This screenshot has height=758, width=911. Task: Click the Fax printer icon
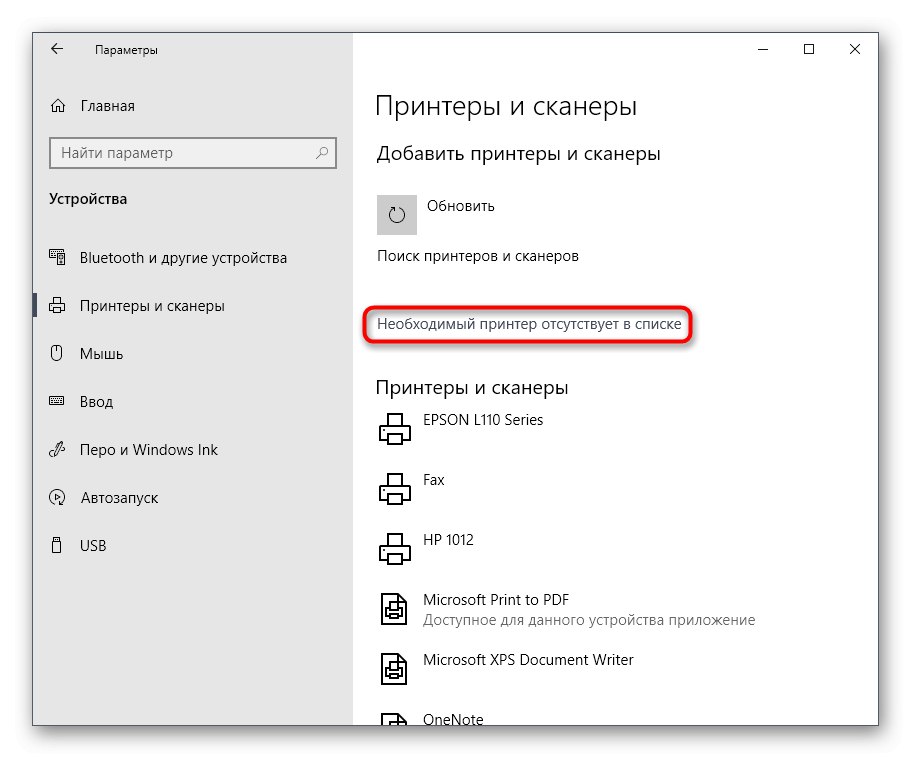pos(394,489)
